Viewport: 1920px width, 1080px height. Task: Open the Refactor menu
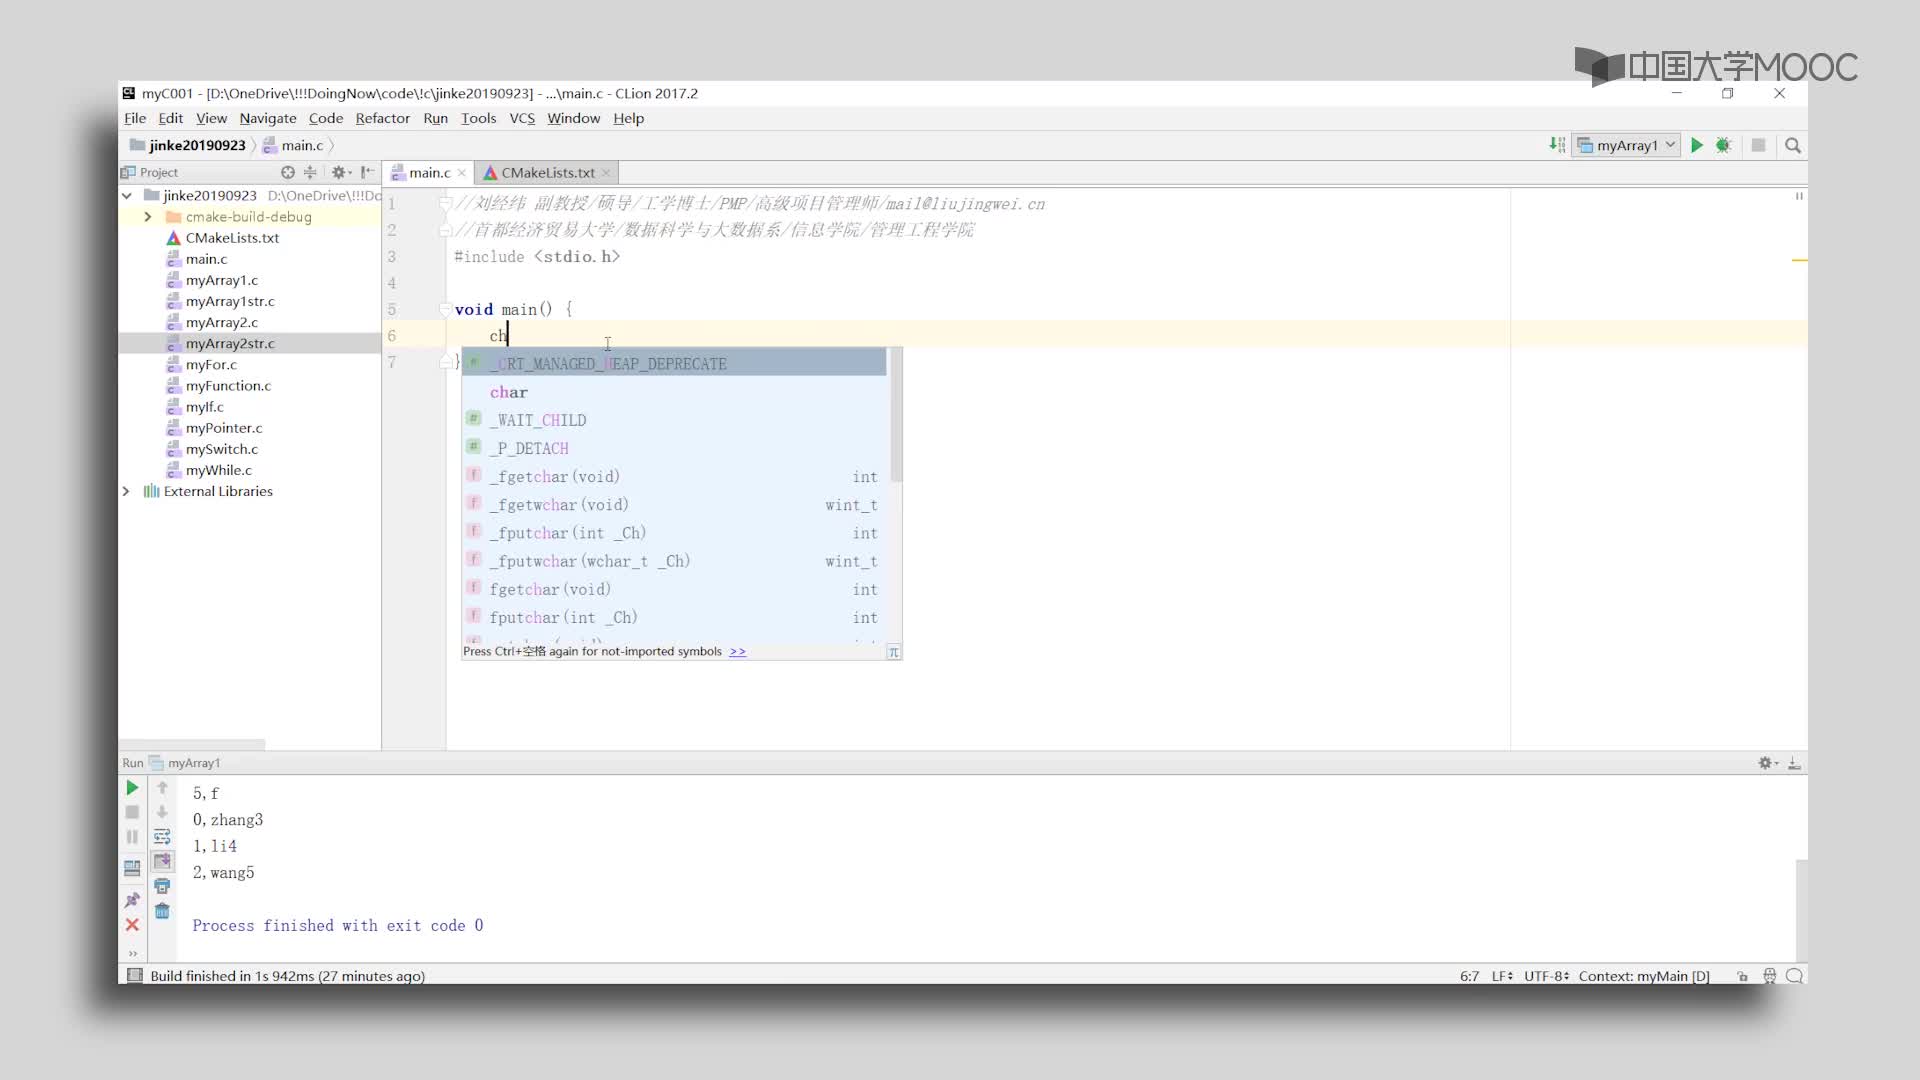[382, 118]
